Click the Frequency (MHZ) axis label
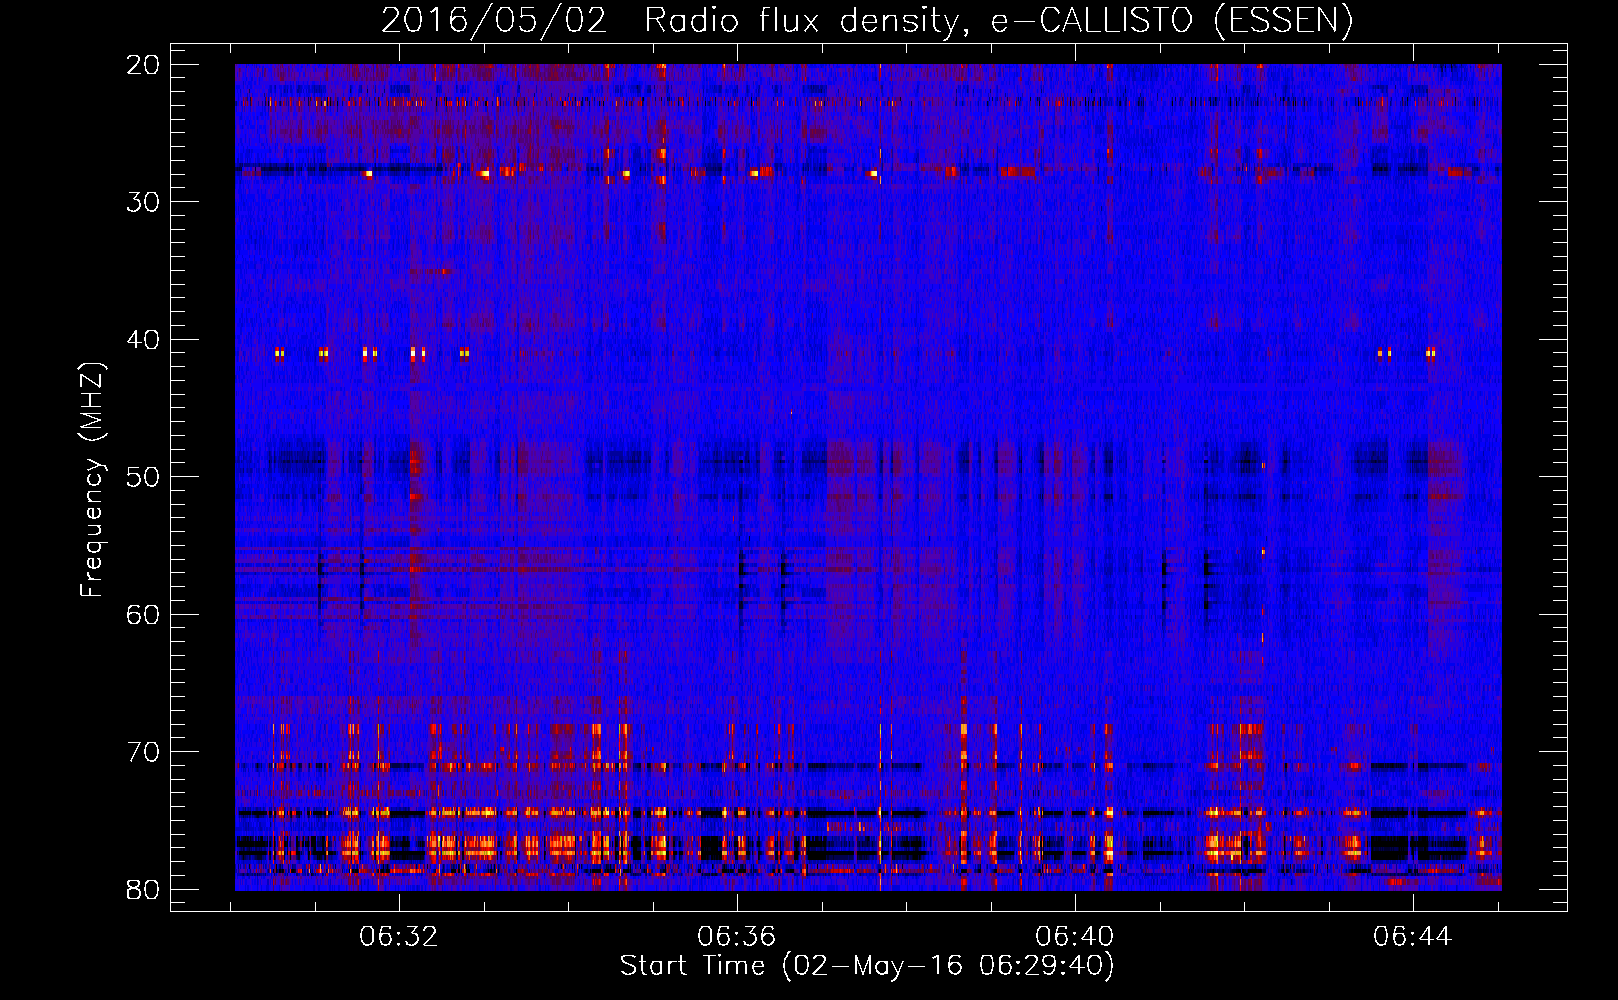Viewport: 1618px width, 1000px height. point(92,480)
